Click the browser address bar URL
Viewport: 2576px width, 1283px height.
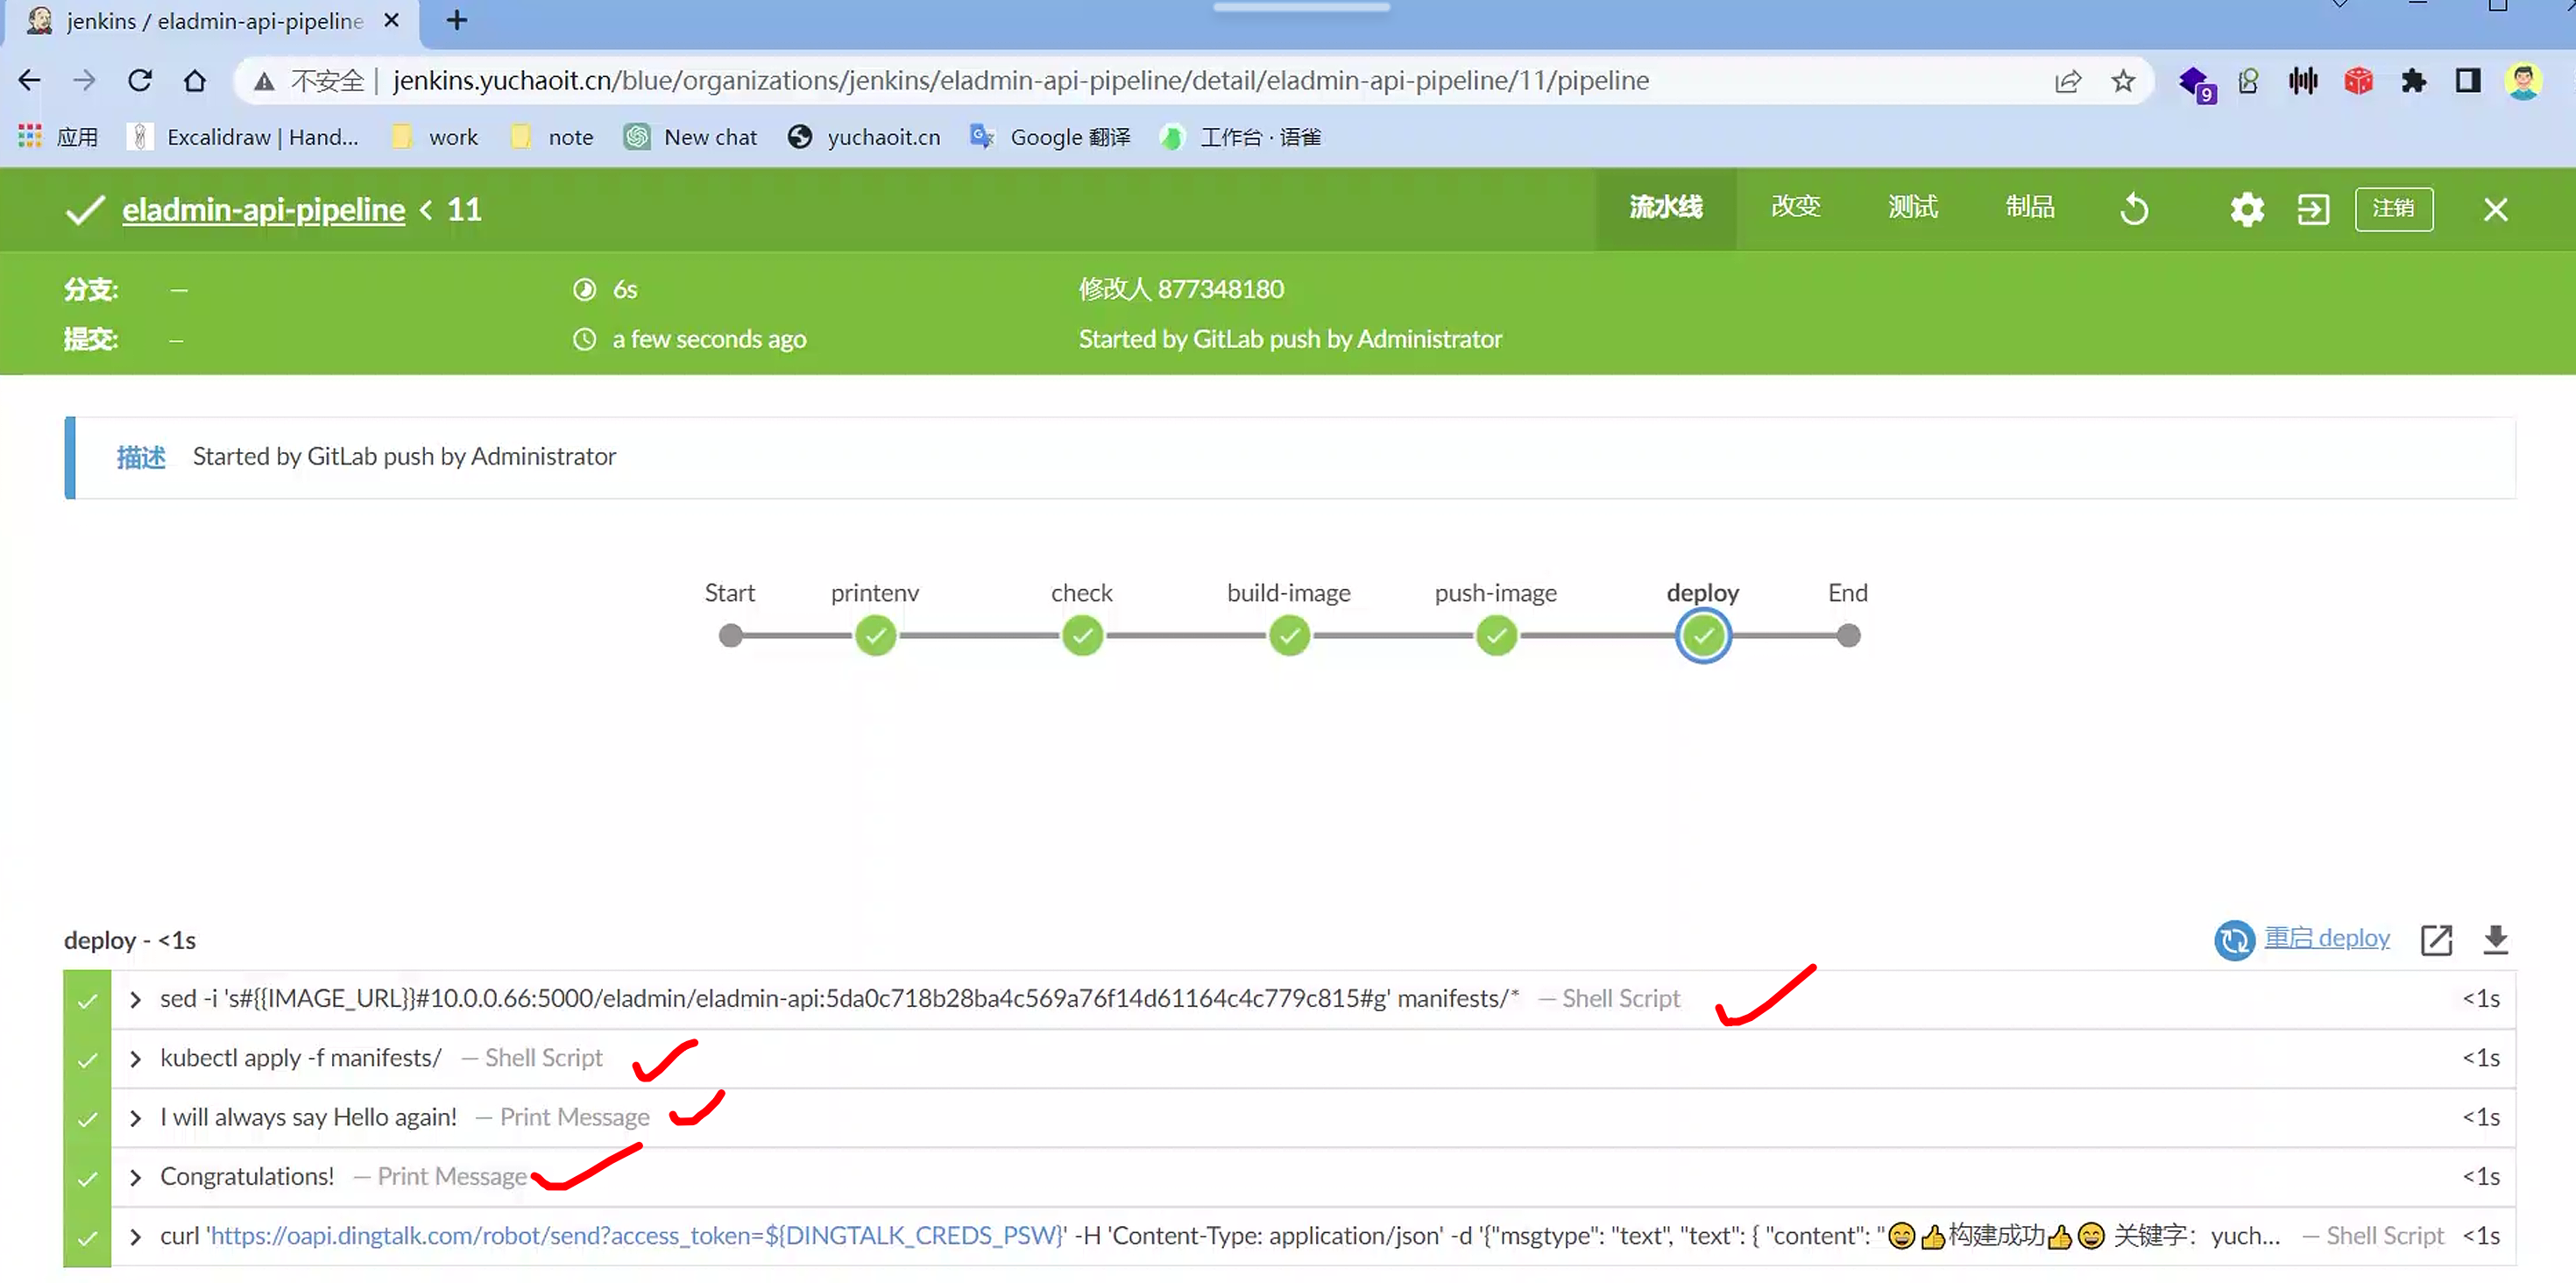click(x=1020, y=81)
